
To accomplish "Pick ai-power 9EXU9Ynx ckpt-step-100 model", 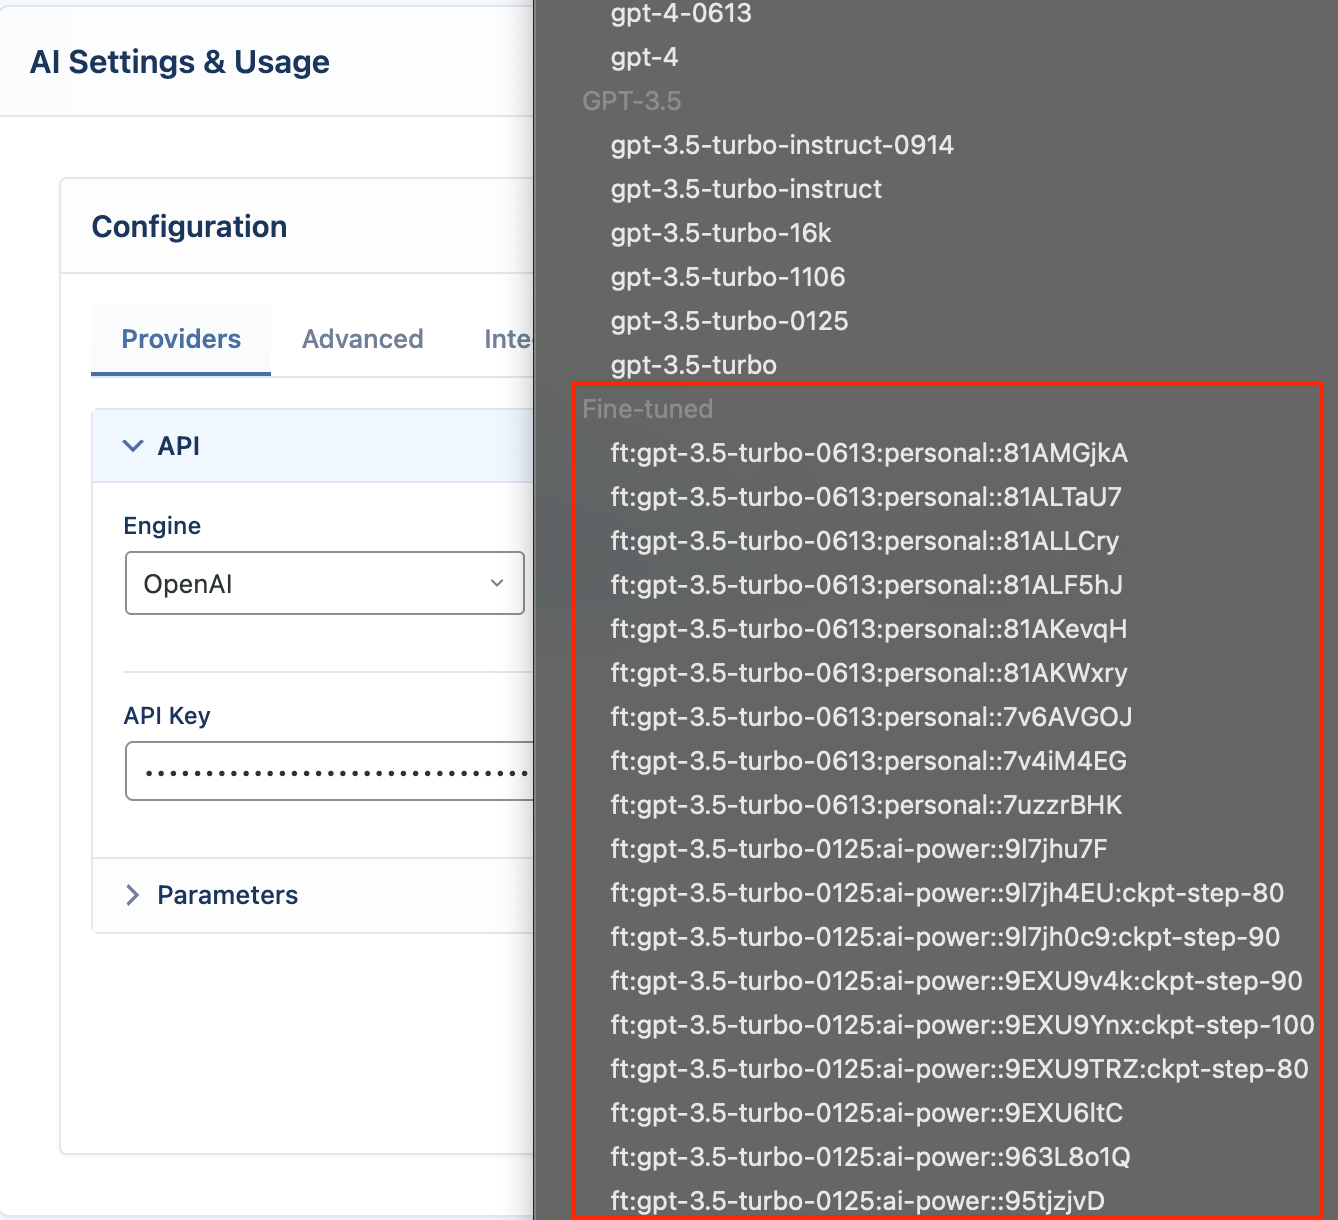I will click(962, 1025).
